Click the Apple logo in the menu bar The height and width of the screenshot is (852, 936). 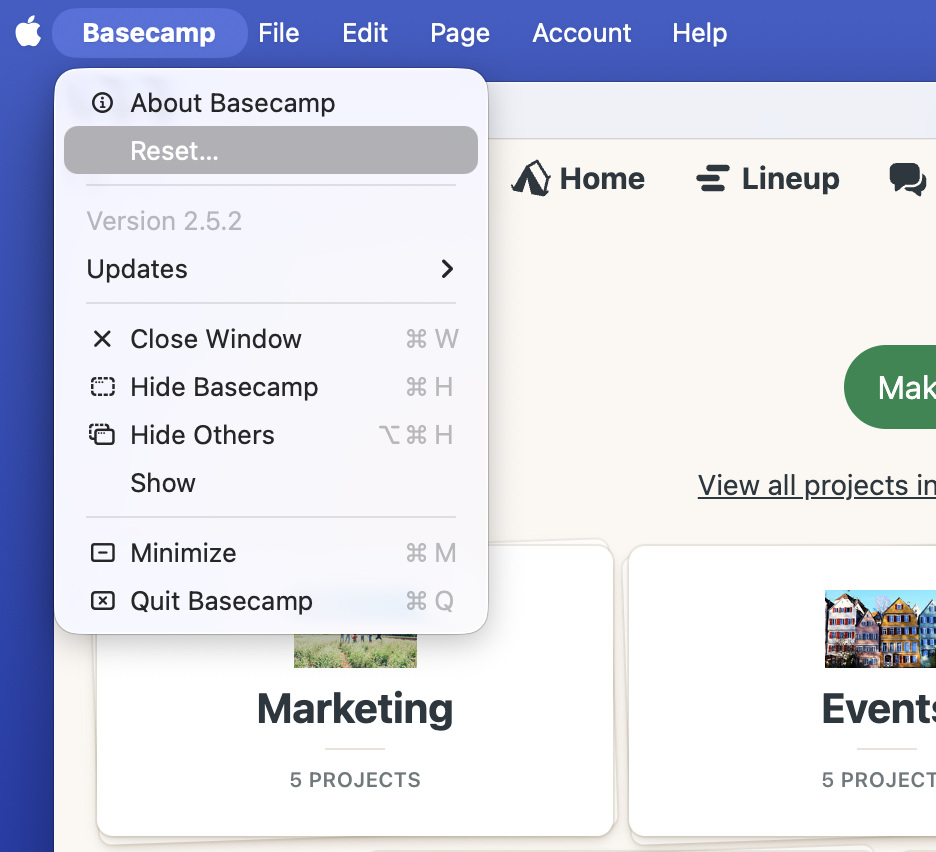[x=27, y=32]
